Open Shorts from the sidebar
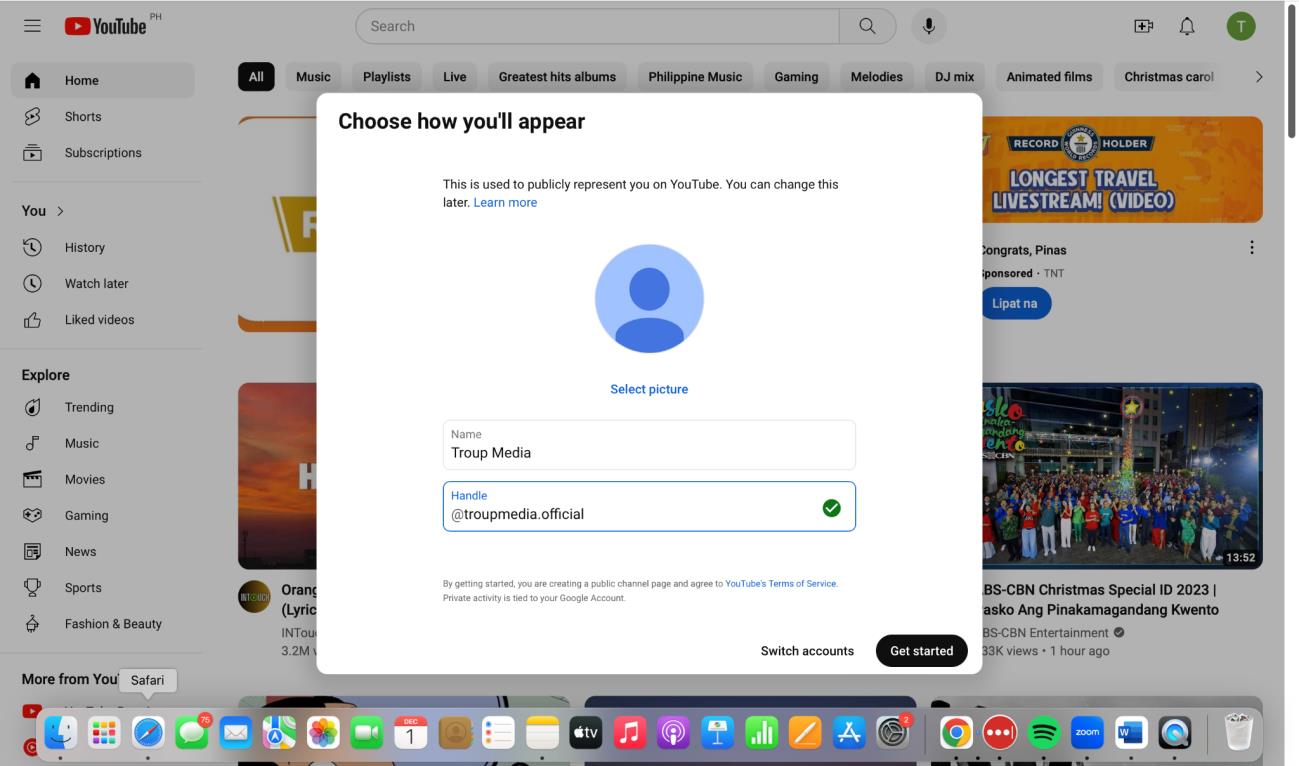Viewport: 1299px width, 766px height. pos(83,117)
